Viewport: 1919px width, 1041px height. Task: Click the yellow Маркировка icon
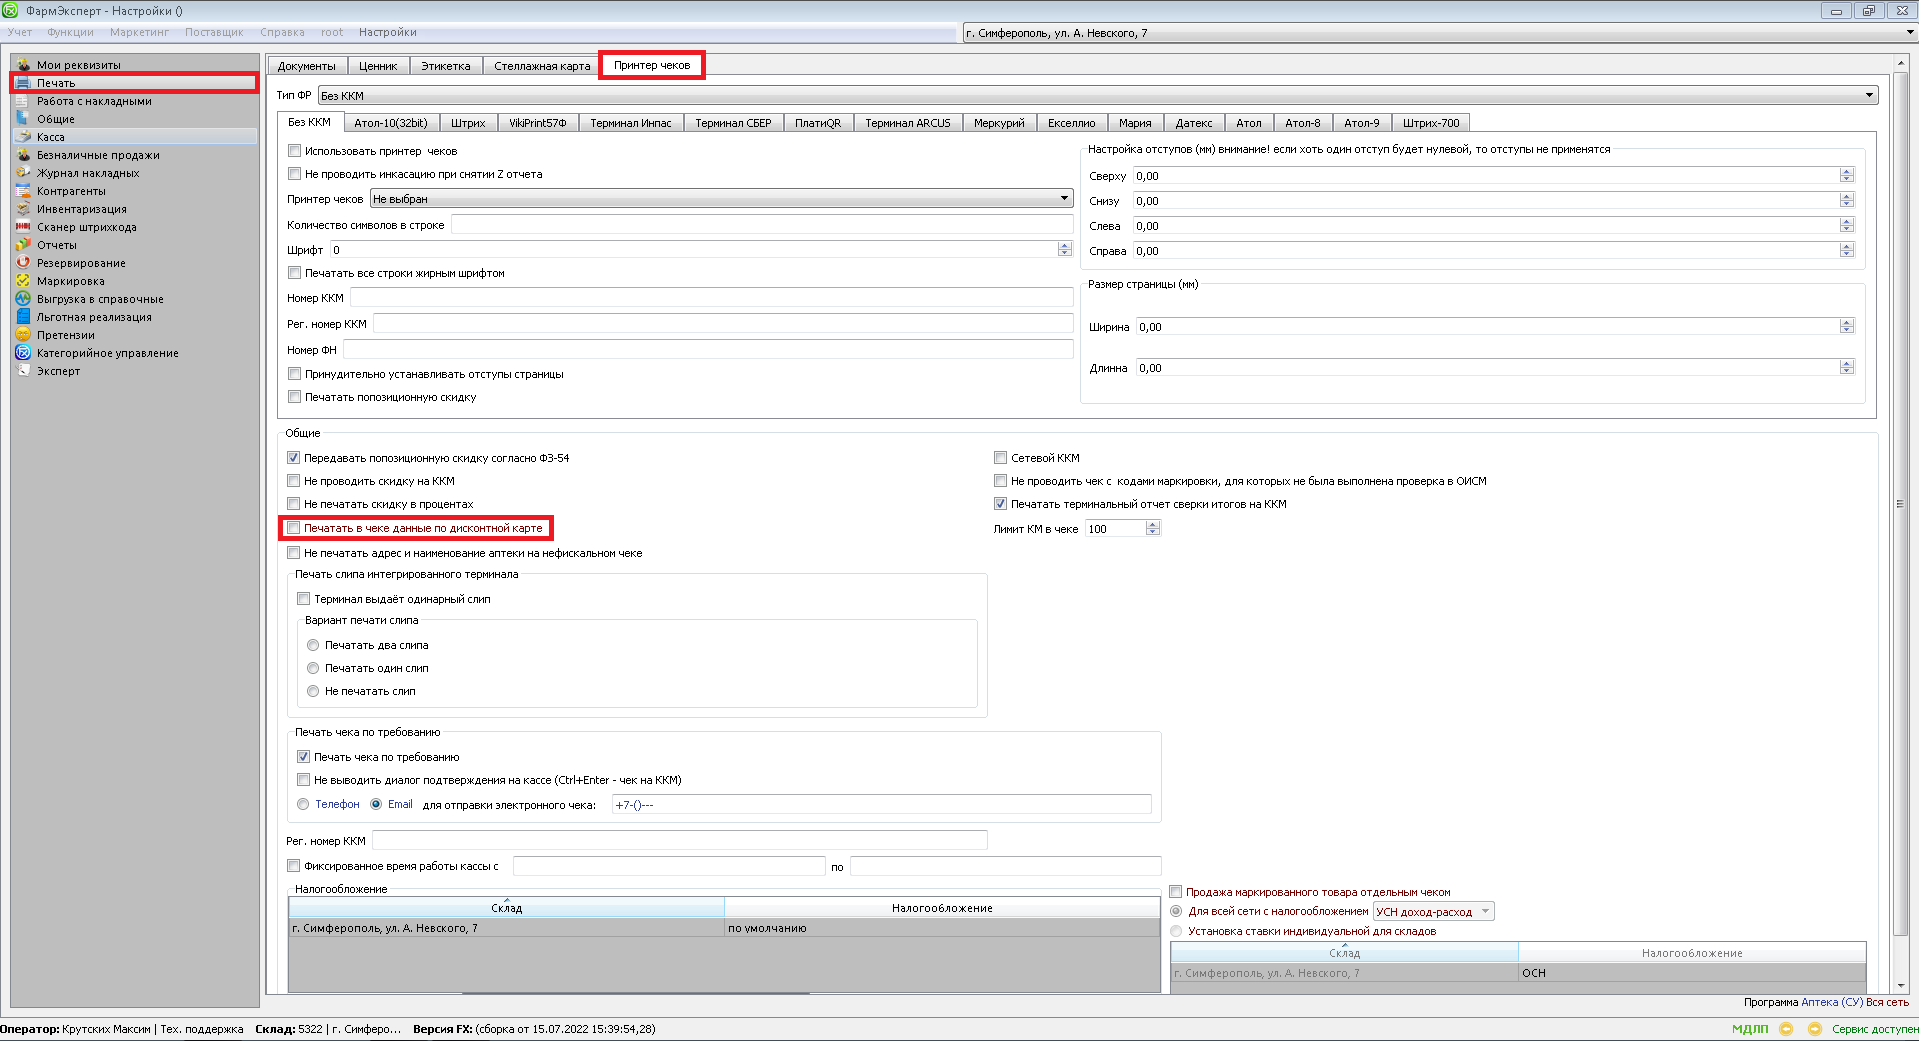[x=23, y=281]
